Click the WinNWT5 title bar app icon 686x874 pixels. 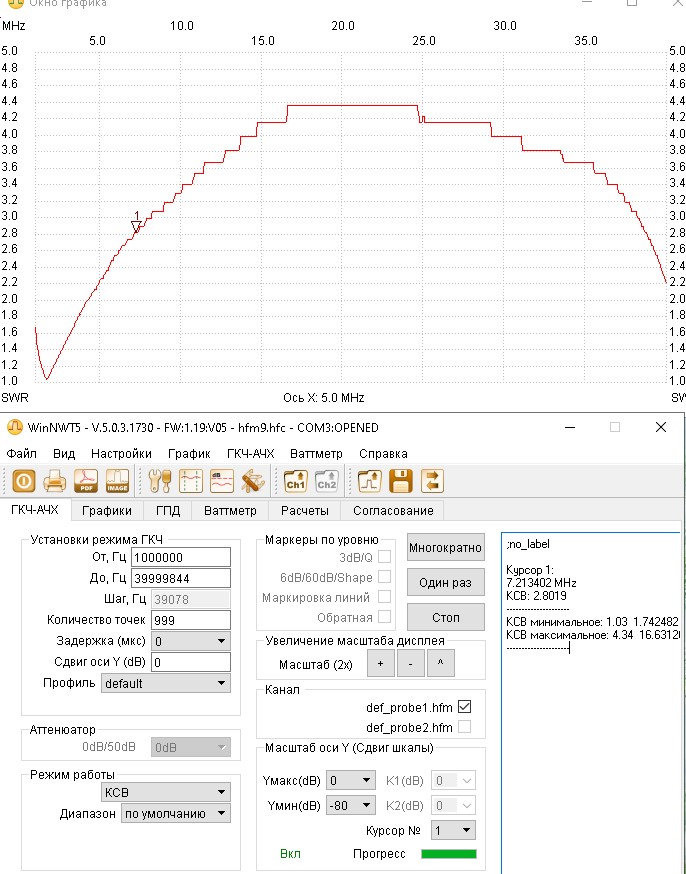(15, 428)
